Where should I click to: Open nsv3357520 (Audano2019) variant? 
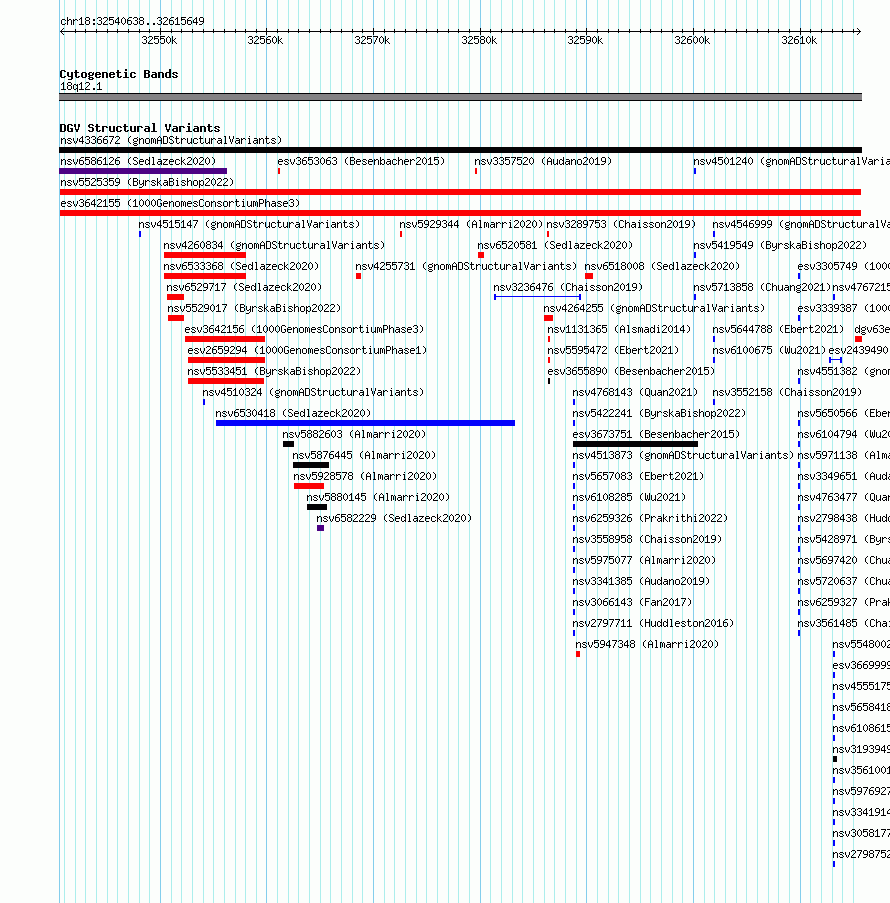[x=543, y=161]
